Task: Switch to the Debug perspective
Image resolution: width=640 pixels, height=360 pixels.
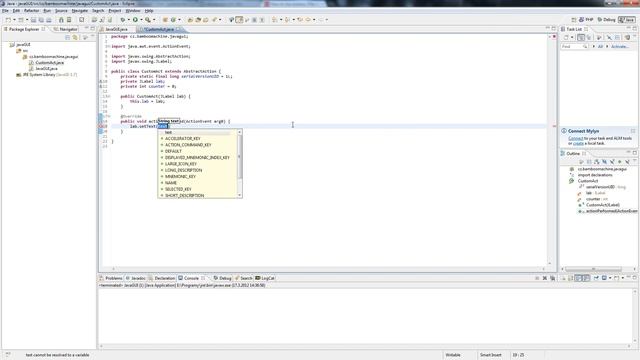Action: tap(606, 20)
